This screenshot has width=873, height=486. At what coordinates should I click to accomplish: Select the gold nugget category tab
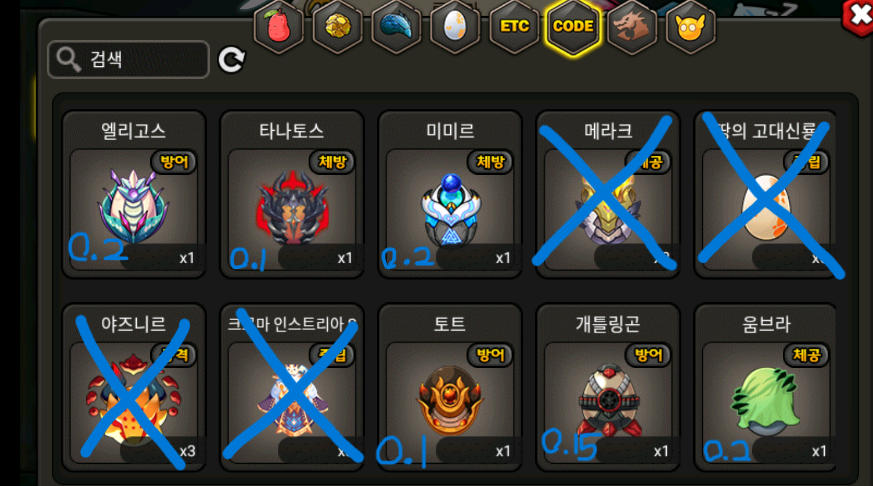point(337,26)
